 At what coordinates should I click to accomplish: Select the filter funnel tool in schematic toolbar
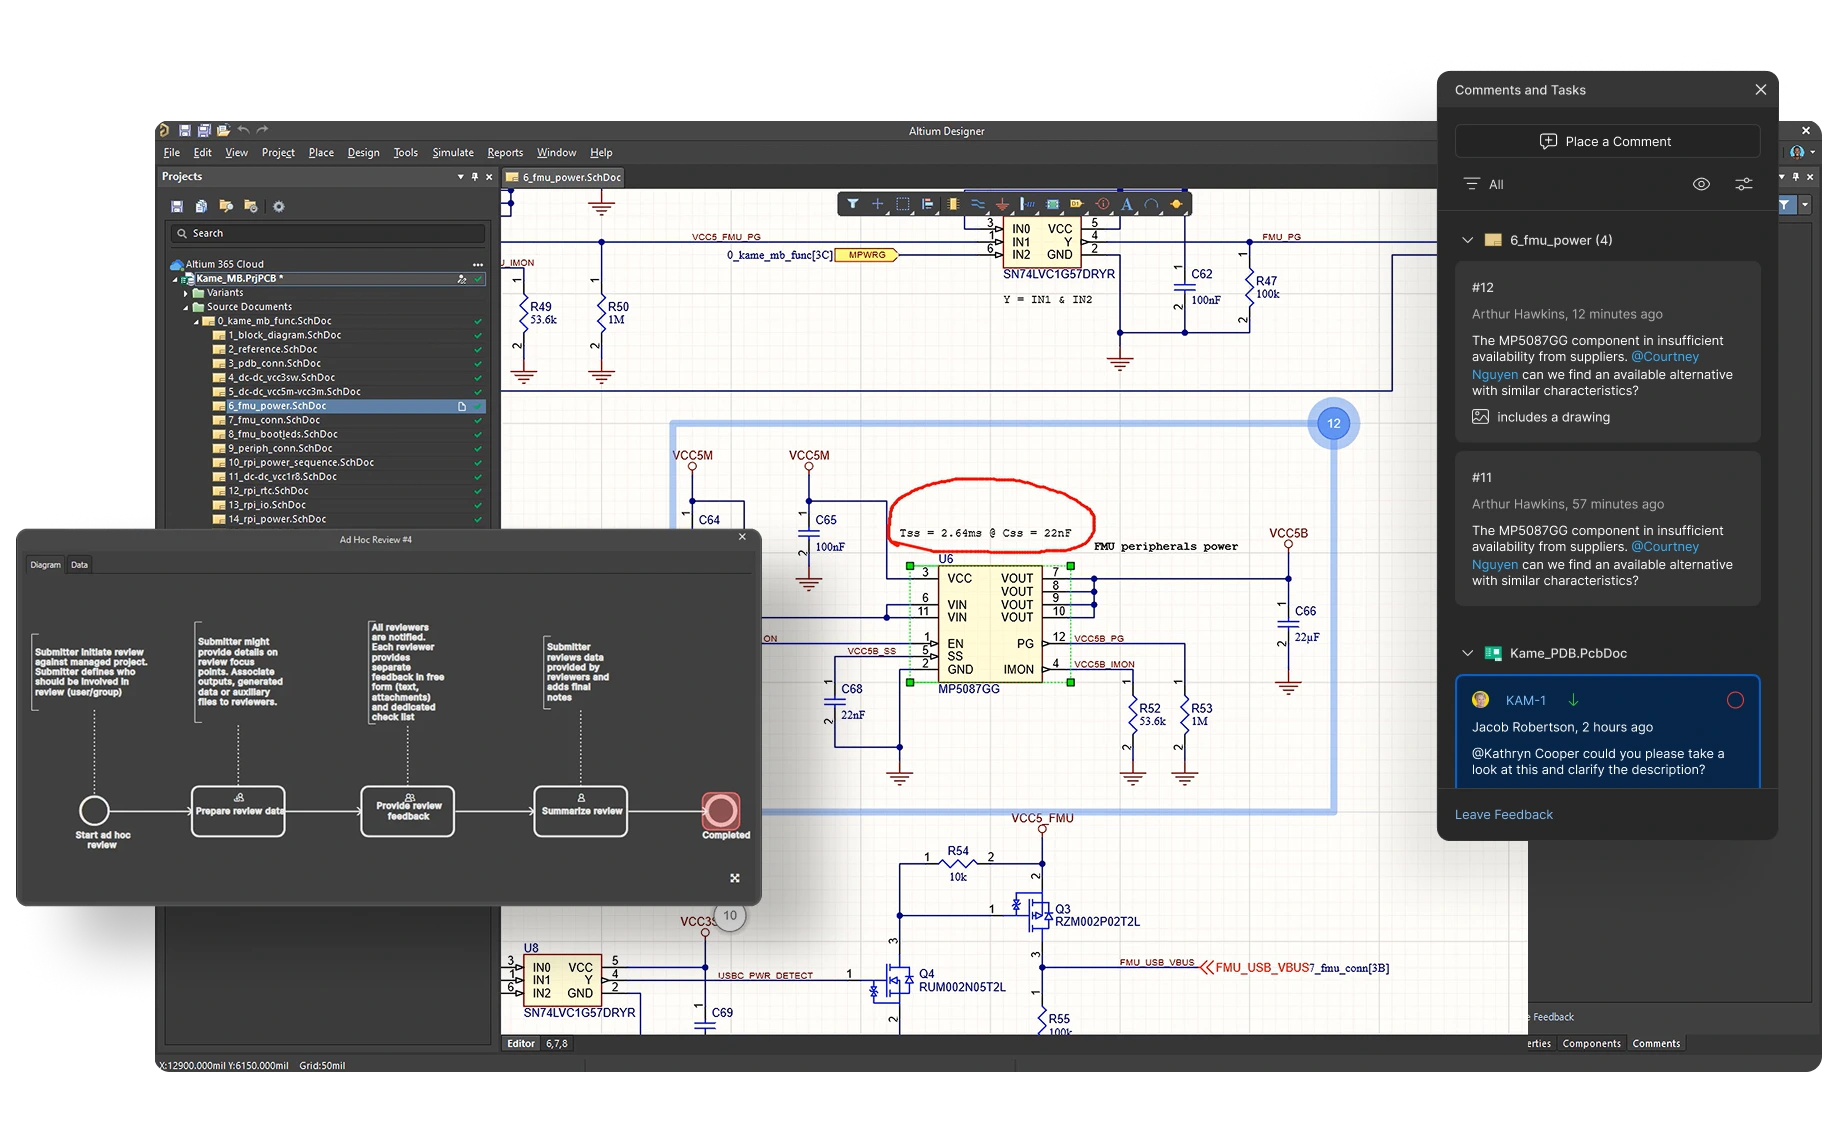click(853, 204)
